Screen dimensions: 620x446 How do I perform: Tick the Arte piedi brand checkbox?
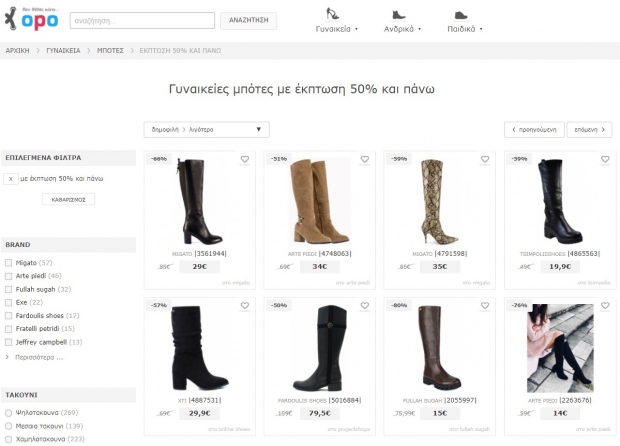(8, 276)
